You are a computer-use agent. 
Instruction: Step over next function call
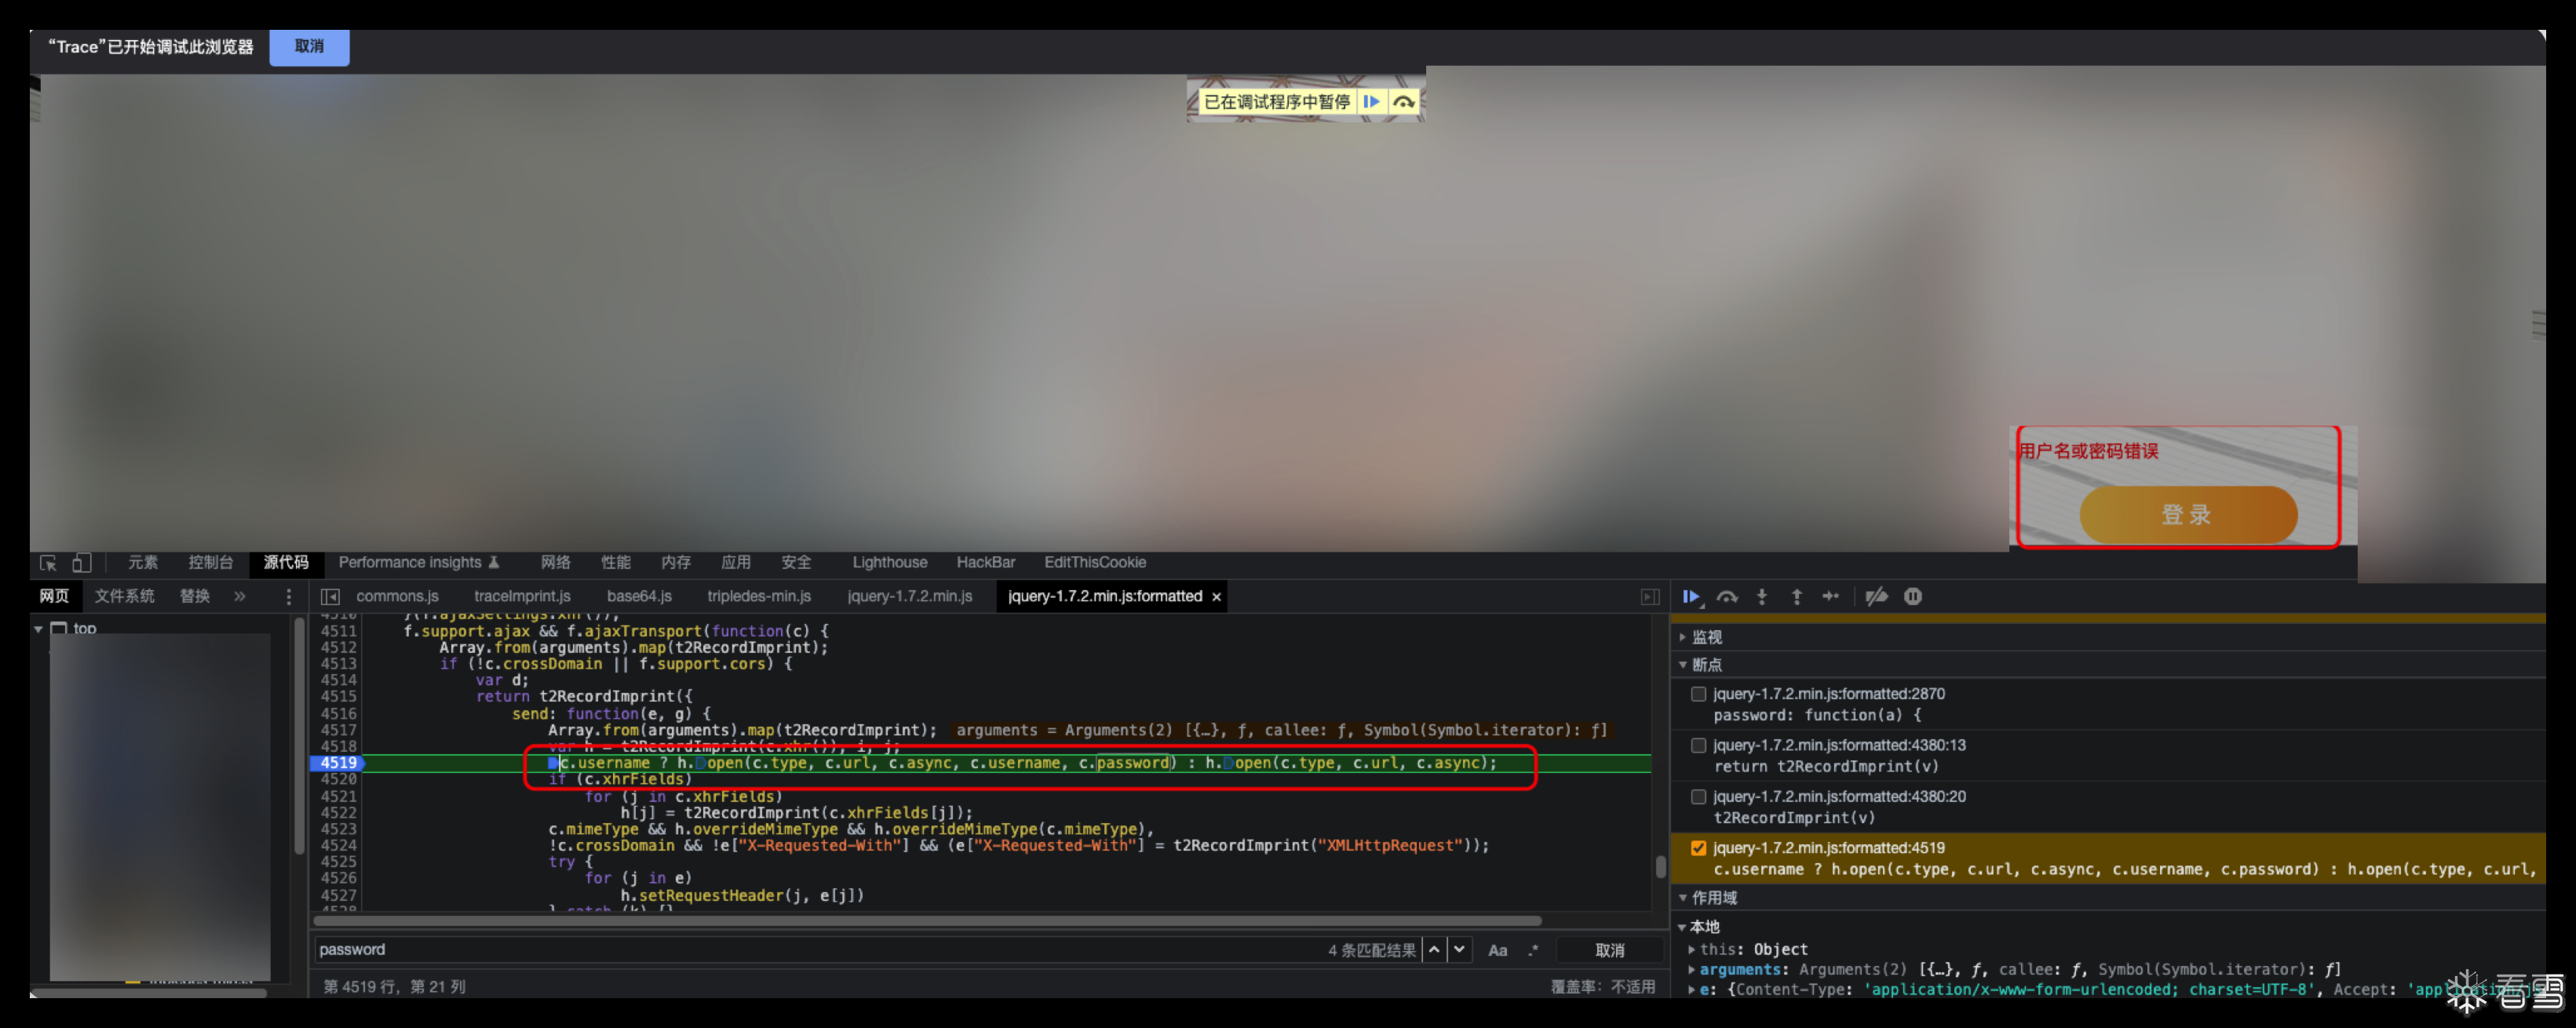[1727, 597]
